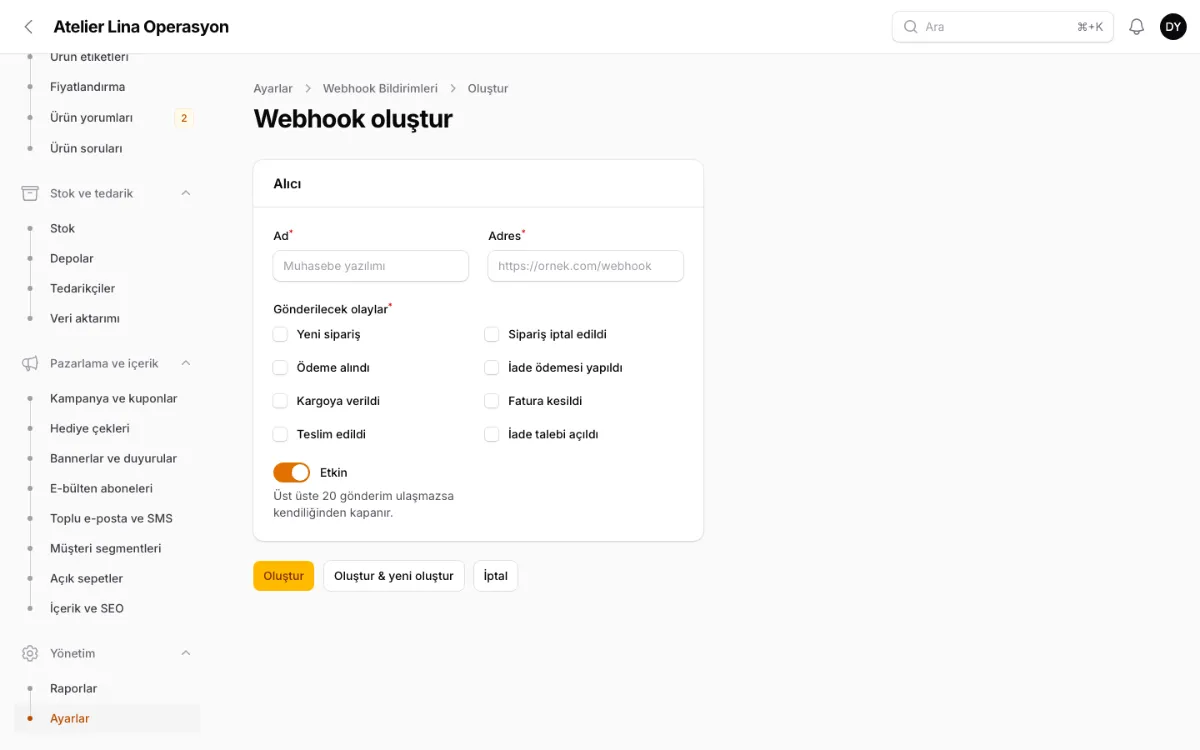1200x750 pixels.
Task: Click the İptal button
Action: [496, 576]
